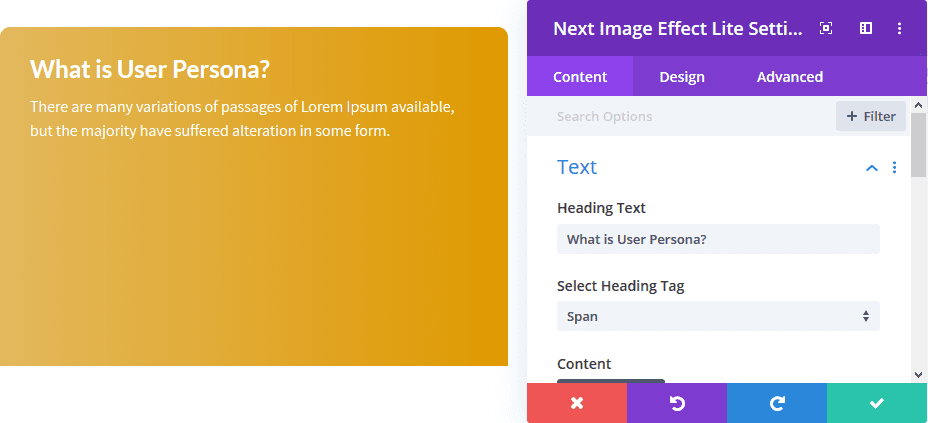The image size is (928, 423).
Task: Click into the Heading Text input
Action: pyautogui.click(x=717, y=239)
